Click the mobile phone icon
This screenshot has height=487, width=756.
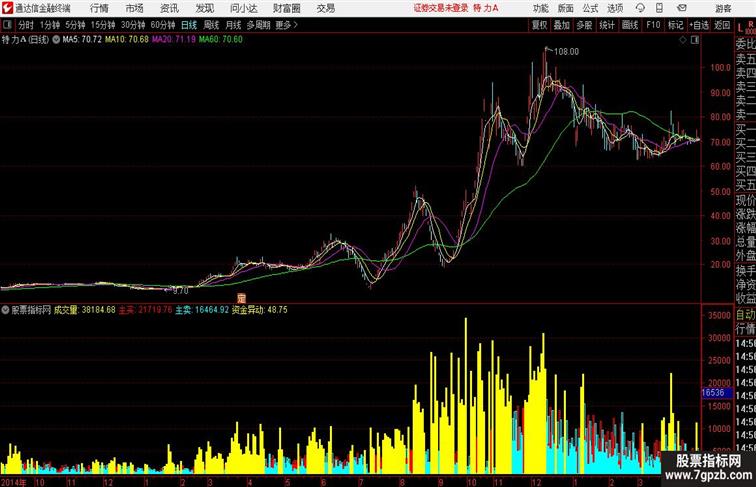click(x=659, y=8)
